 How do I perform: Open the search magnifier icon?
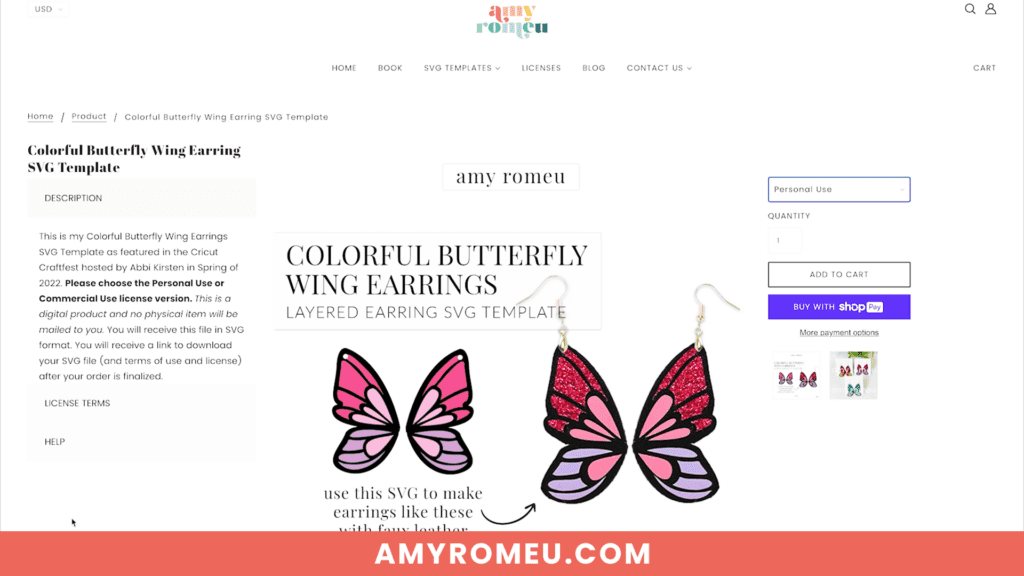point(970,9)
